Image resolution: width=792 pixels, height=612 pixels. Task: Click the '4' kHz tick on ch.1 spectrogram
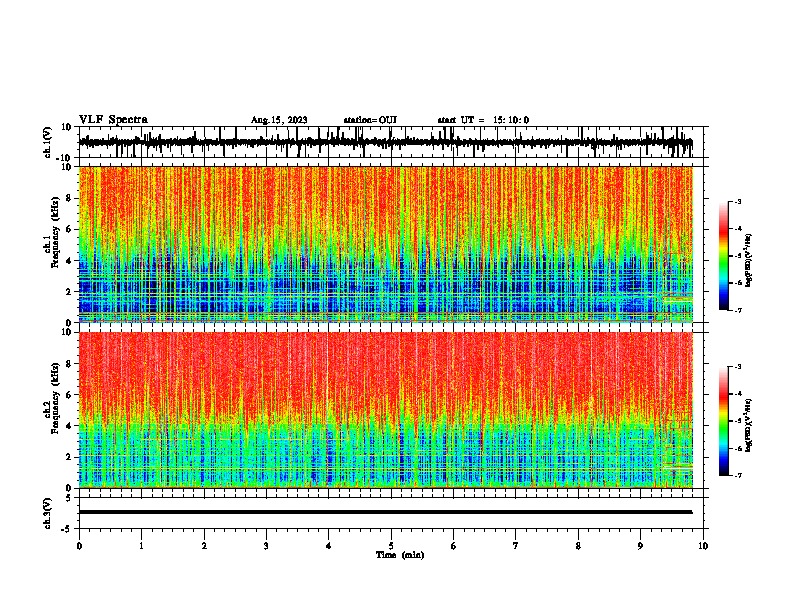coord(69,261)
